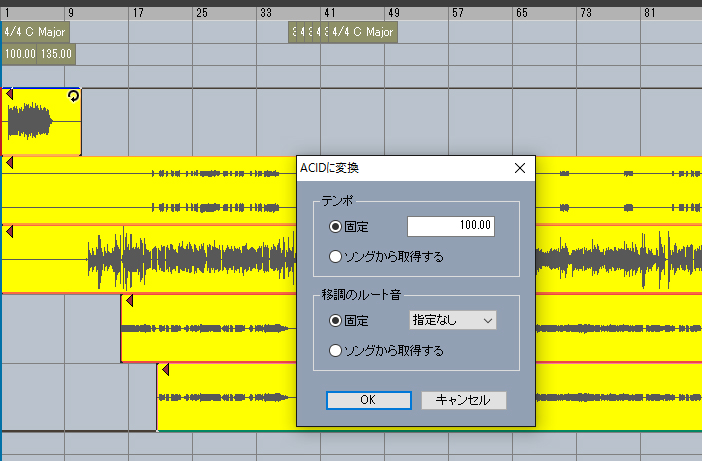The image size is (702, 461).
Task: Click the triangle marker on the fourth track clip
Action: pyautogui.click(x=128, y=301)
